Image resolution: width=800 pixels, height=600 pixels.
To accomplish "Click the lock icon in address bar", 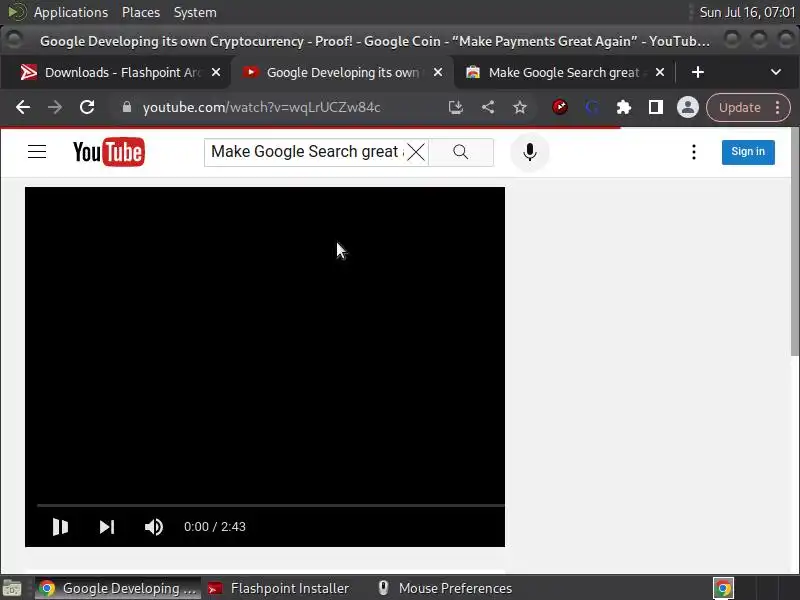I will pyautogui.click(x=127, y=107).
